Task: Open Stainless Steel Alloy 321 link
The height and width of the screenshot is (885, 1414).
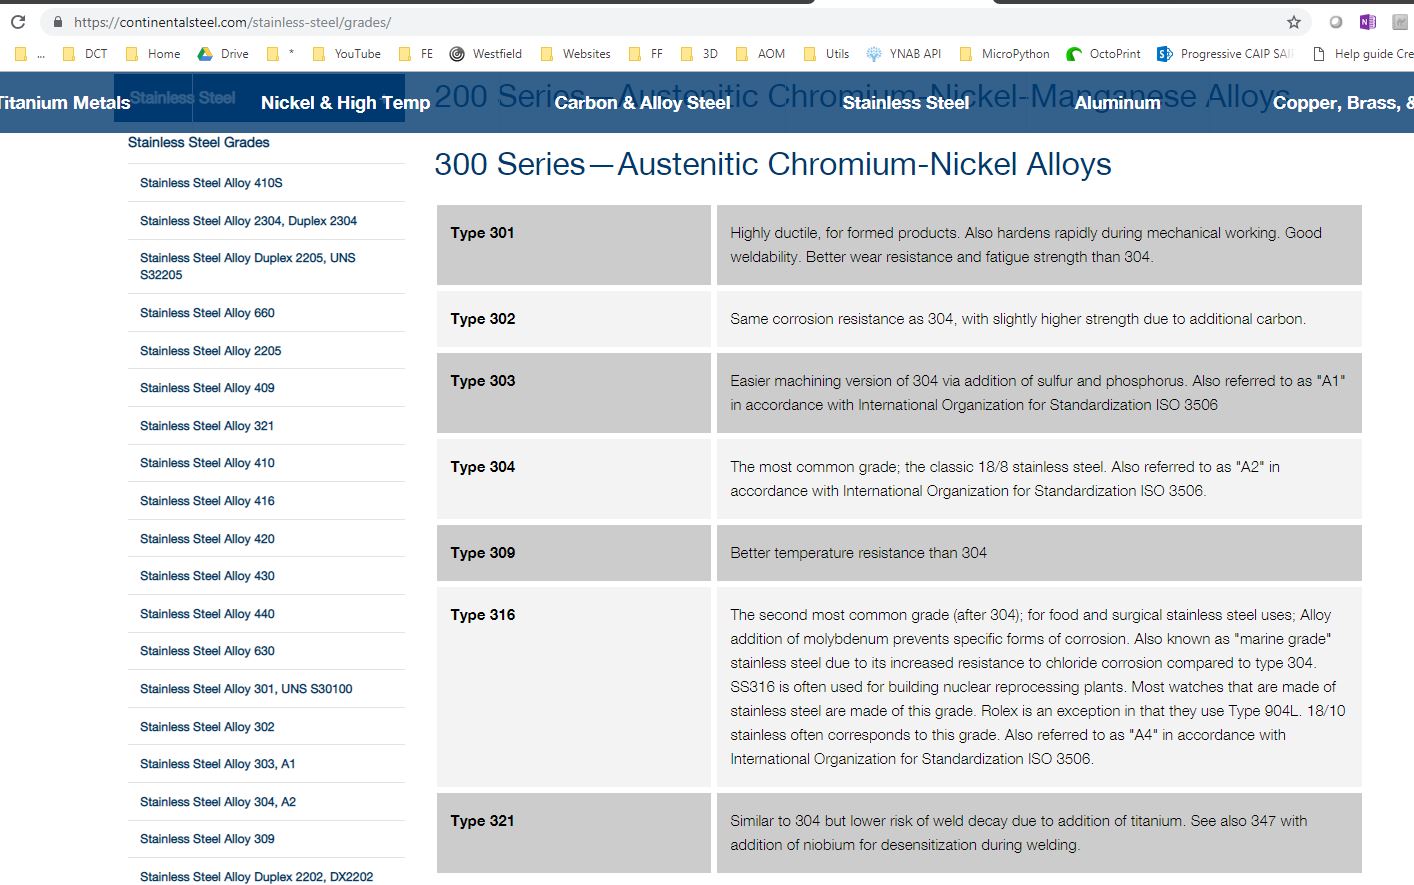Action: pos(207,426)
